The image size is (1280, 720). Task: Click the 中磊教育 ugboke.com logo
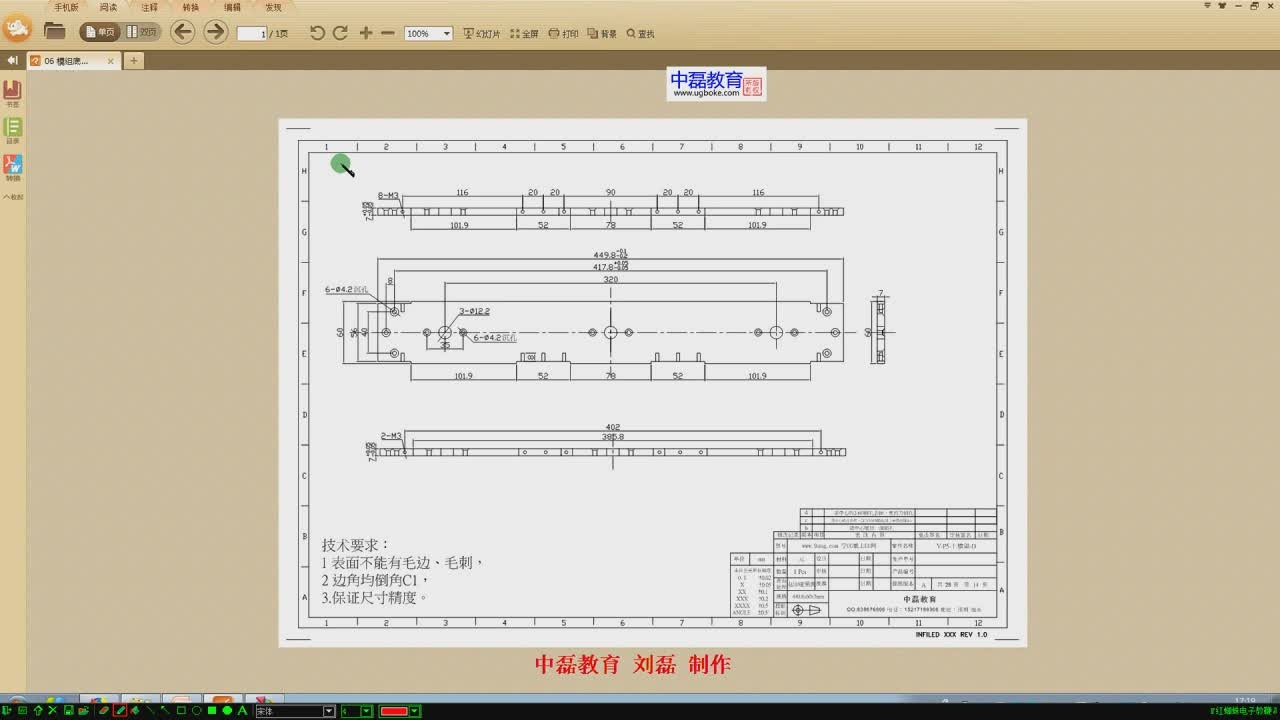(x=716, y=84)
